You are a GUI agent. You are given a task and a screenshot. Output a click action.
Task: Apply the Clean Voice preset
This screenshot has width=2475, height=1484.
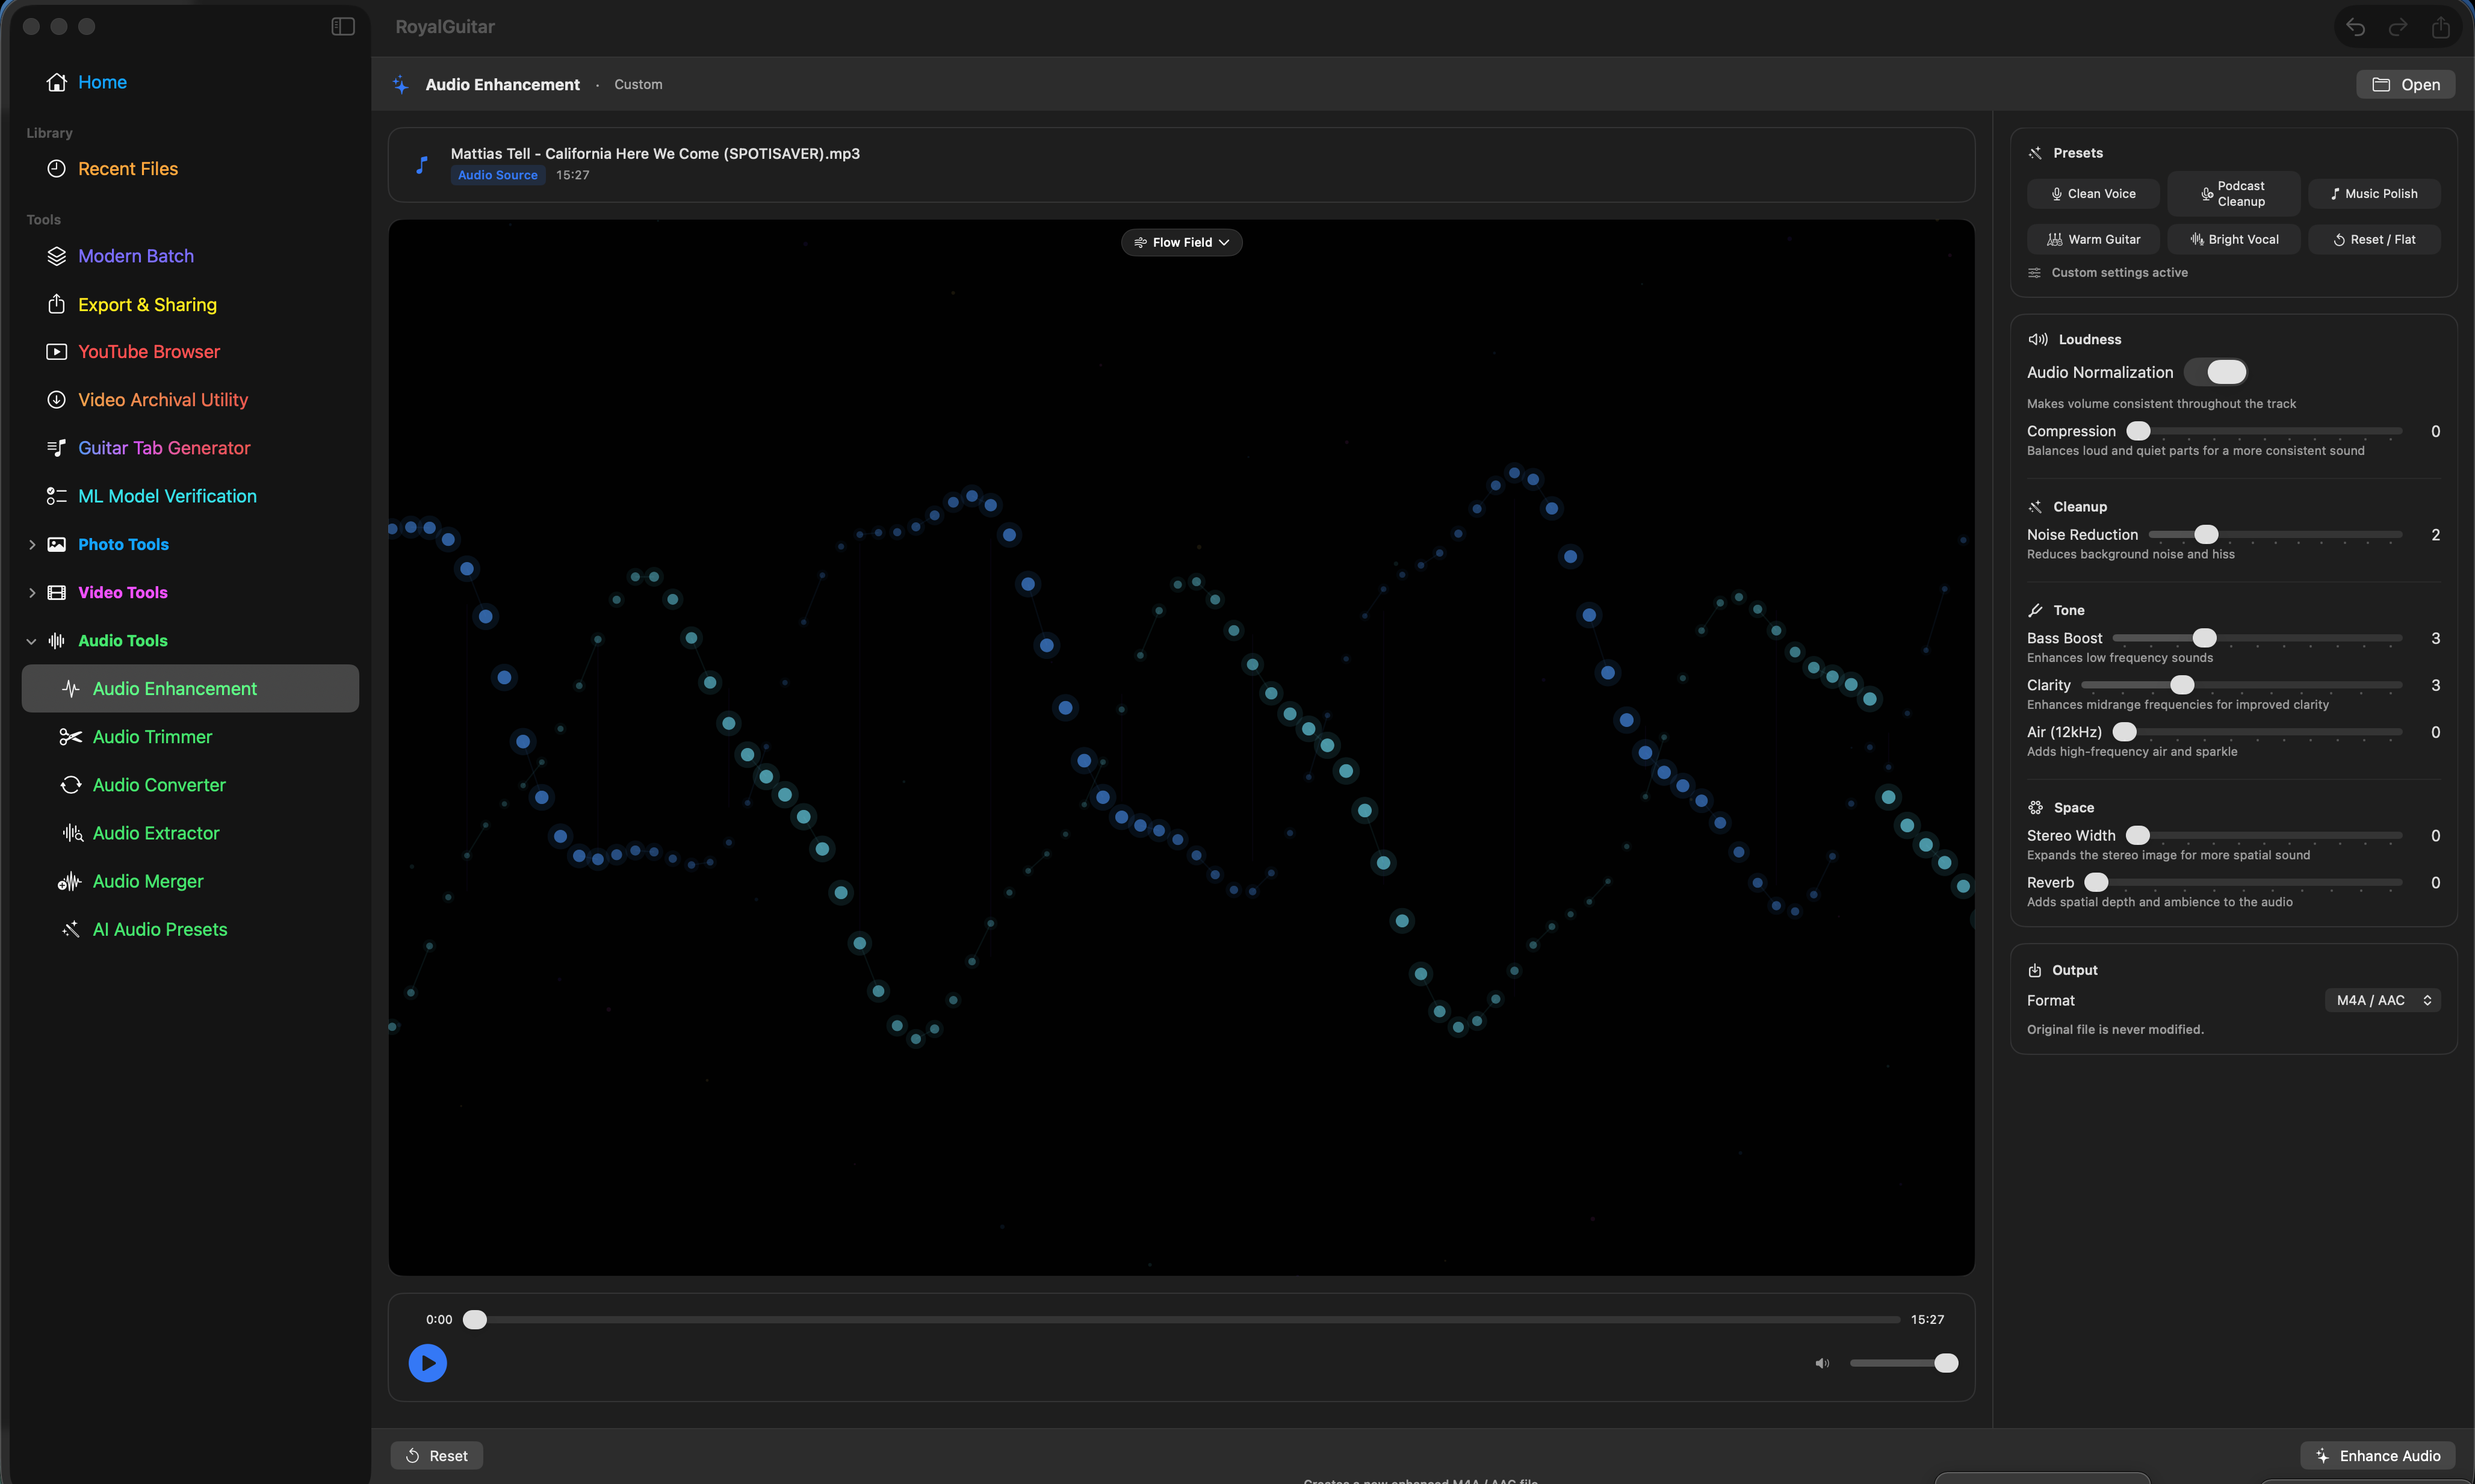pos(2093,194)
